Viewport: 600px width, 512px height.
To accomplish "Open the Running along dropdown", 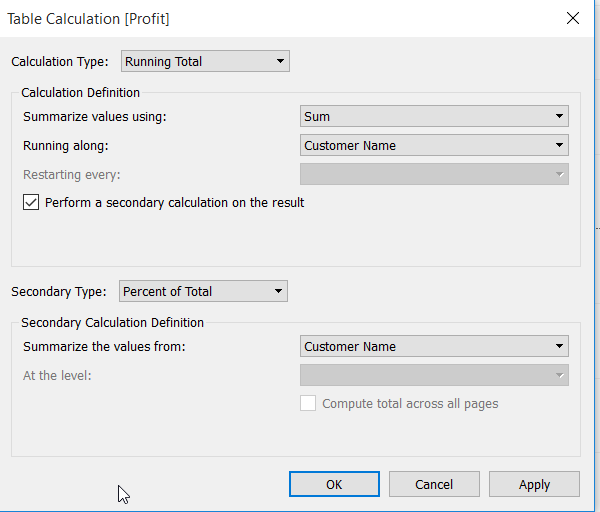I will click(x=434, y=145).
